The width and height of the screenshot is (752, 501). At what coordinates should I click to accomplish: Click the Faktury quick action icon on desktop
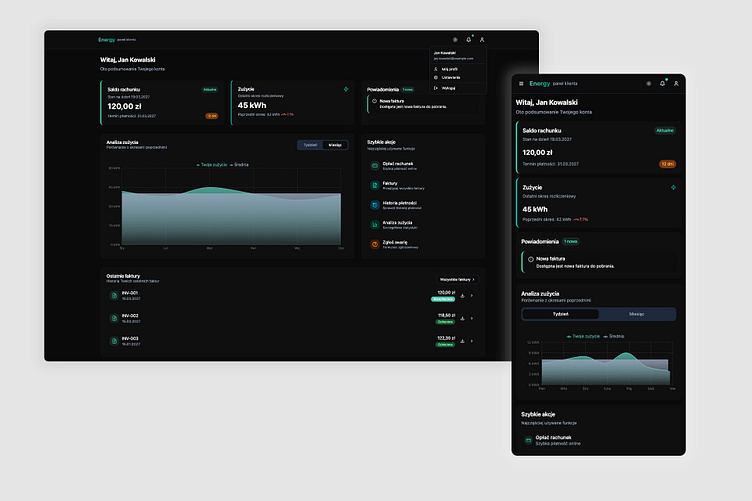[375, 186]
